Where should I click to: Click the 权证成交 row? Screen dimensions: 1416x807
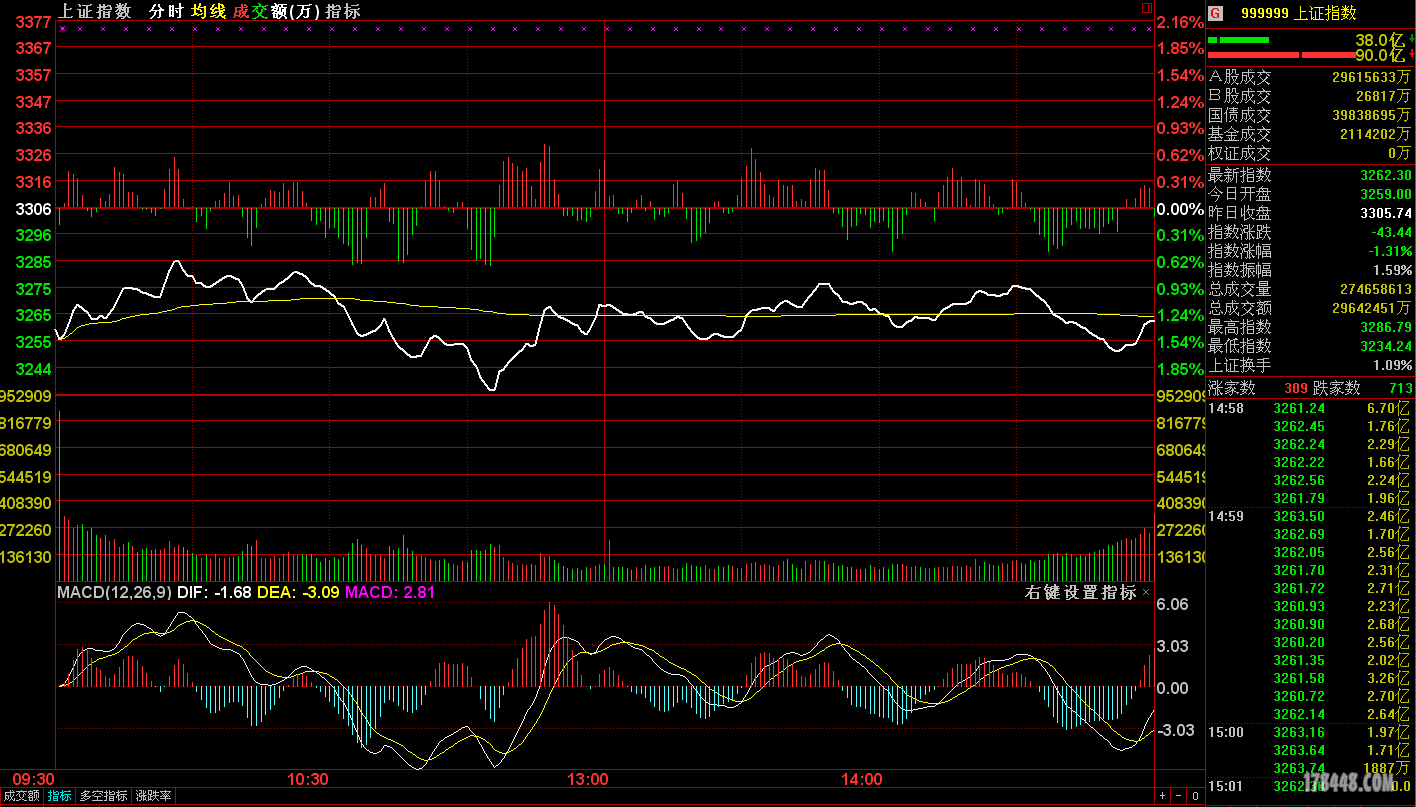[1310, 153]
